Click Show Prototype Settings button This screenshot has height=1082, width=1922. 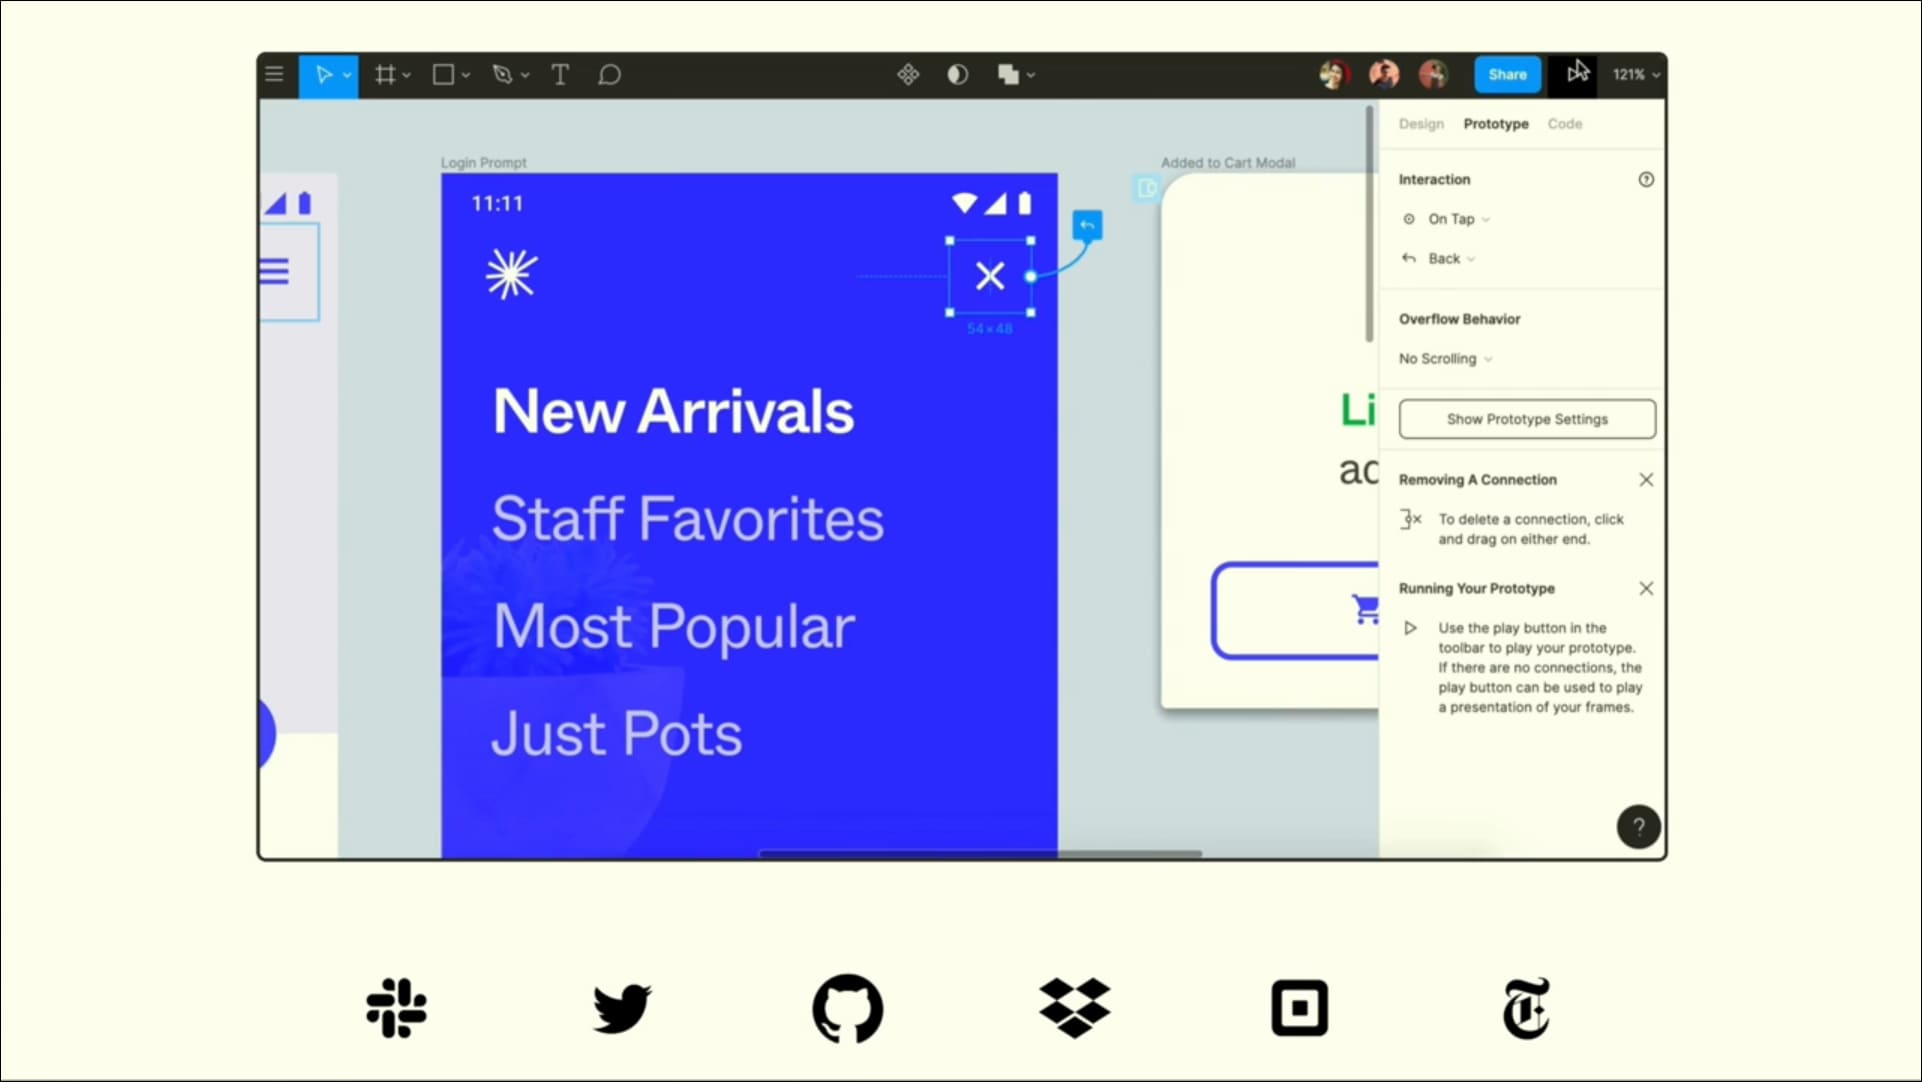(1527, 419)
